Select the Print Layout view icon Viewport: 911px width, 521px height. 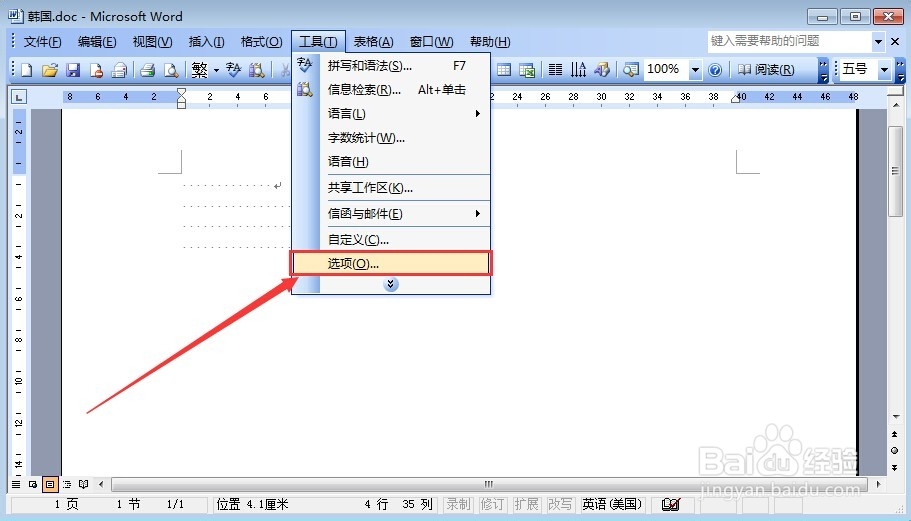50,484
